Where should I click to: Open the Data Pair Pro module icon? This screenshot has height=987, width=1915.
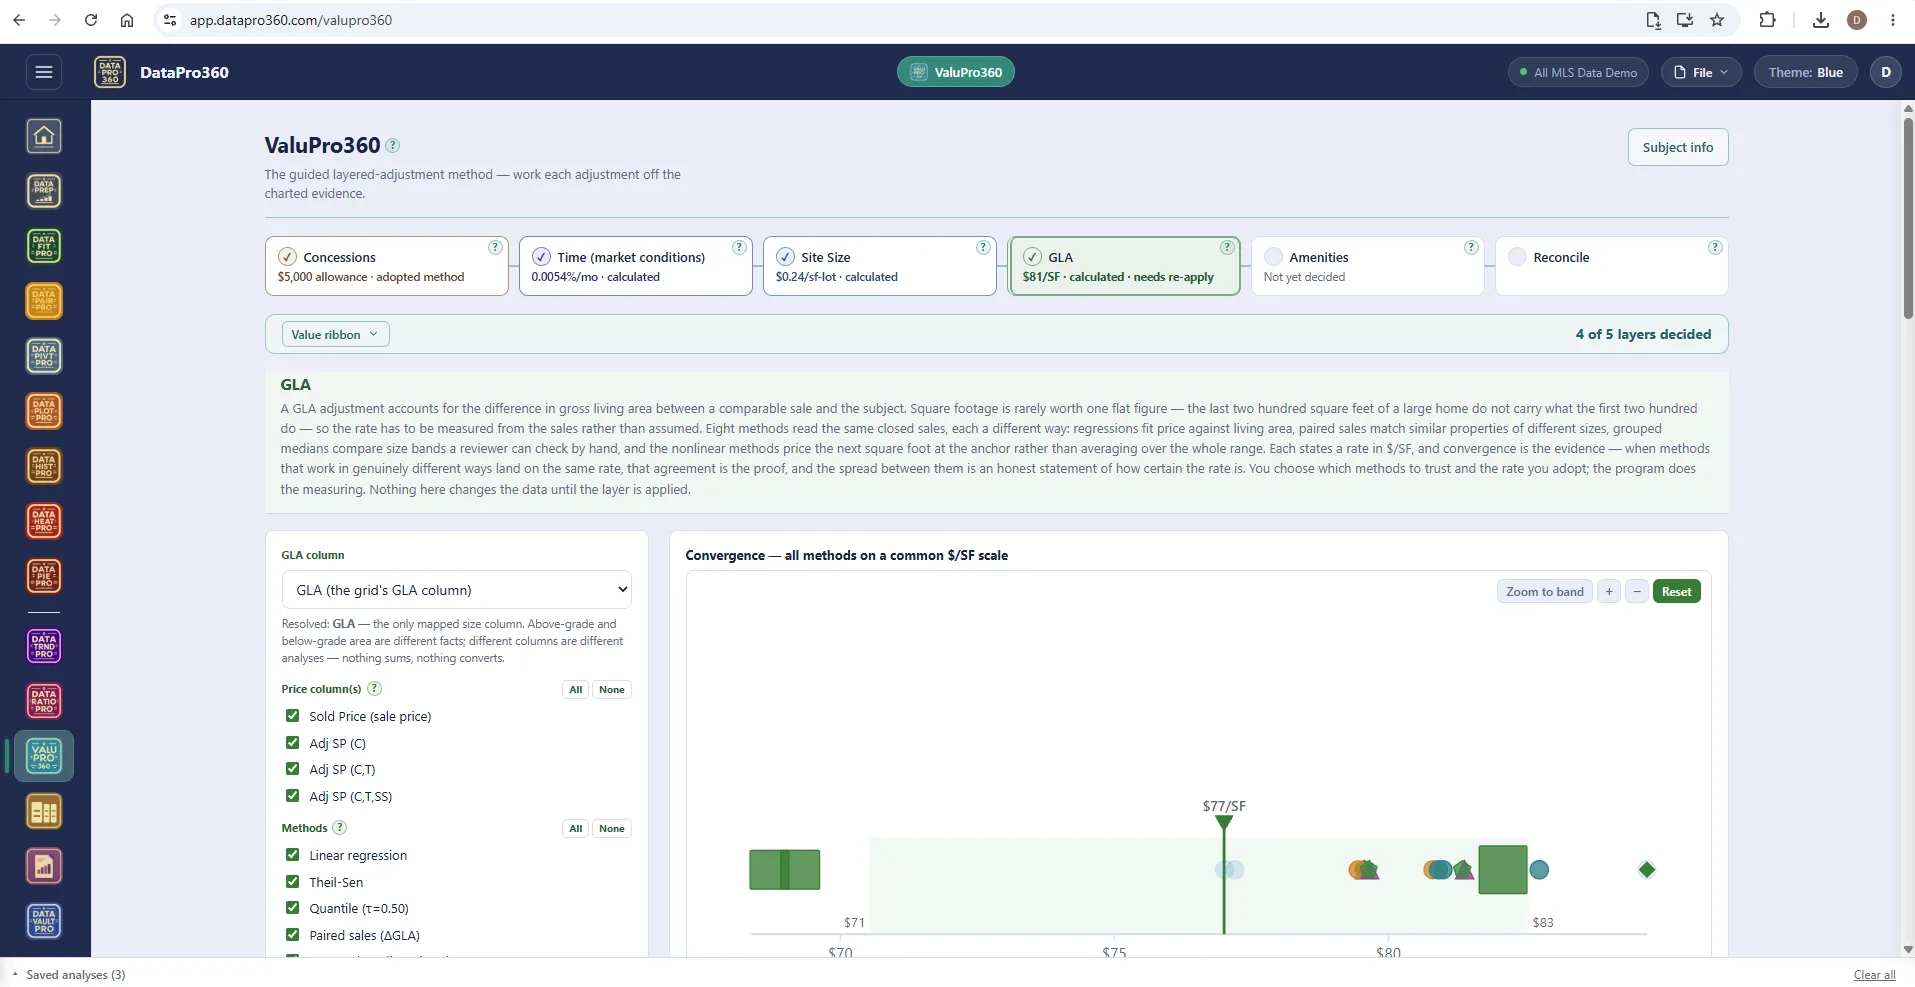pyautogui.click(x=44, y=301)
